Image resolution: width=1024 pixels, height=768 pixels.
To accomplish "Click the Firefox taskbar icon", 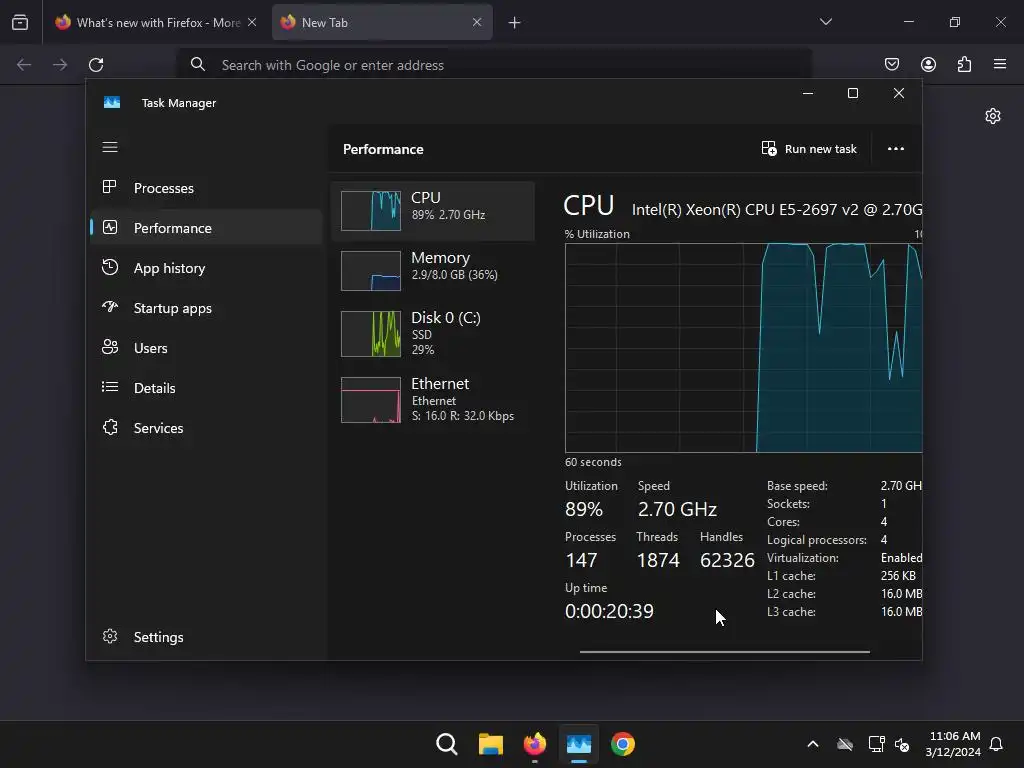I will pos(534,744).
